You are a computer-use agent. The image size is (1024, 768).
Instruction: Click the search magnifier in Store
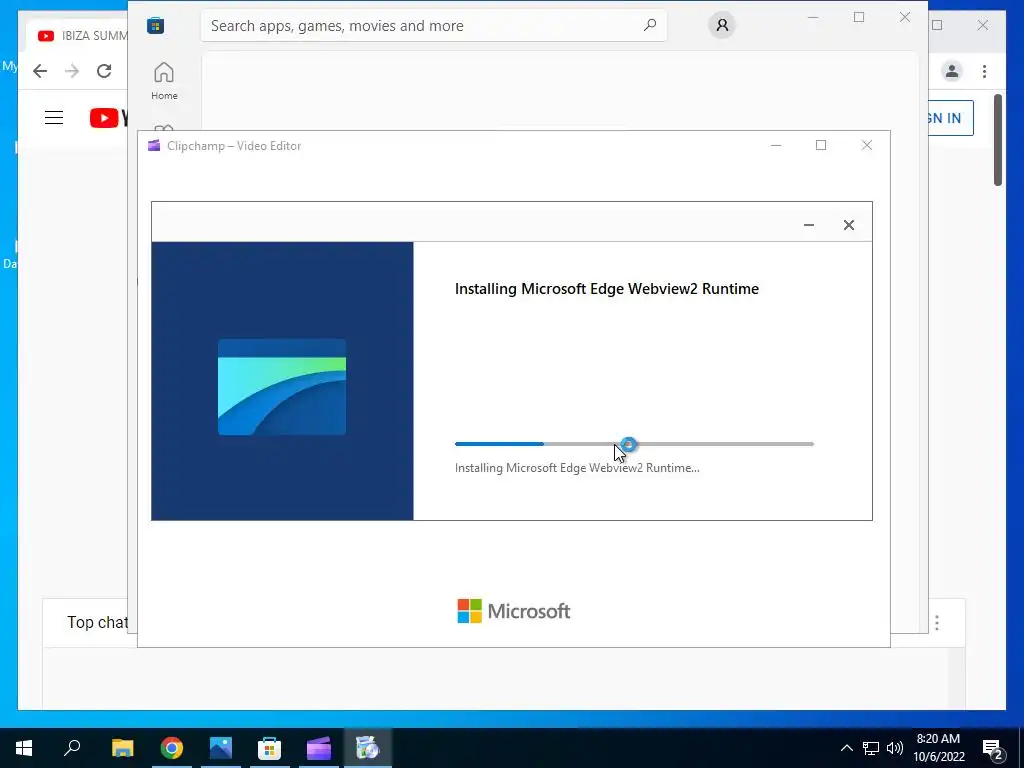coord(650,25)
